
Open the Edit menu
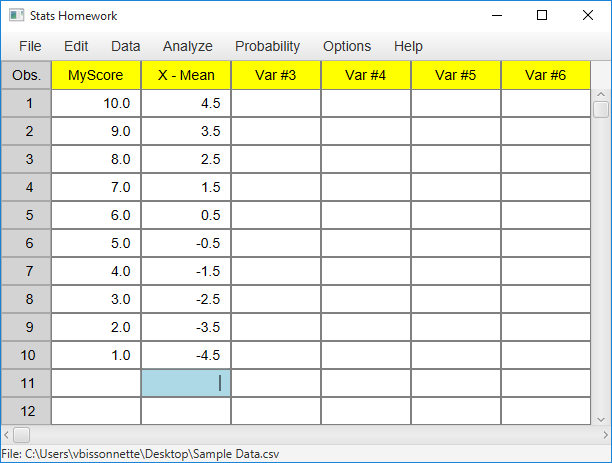click(x=76, y=46)
